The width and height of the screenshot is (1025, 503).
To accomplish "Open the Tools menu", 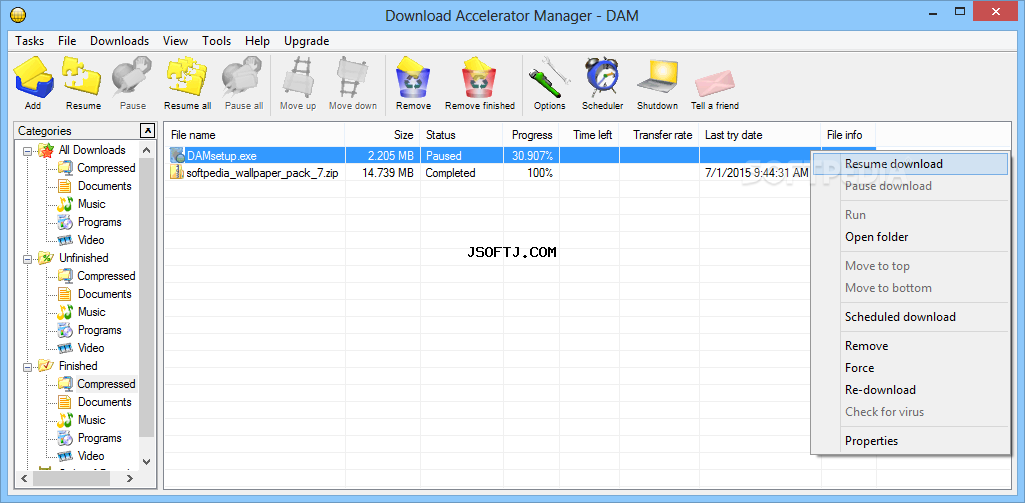I will pos(216,41).
